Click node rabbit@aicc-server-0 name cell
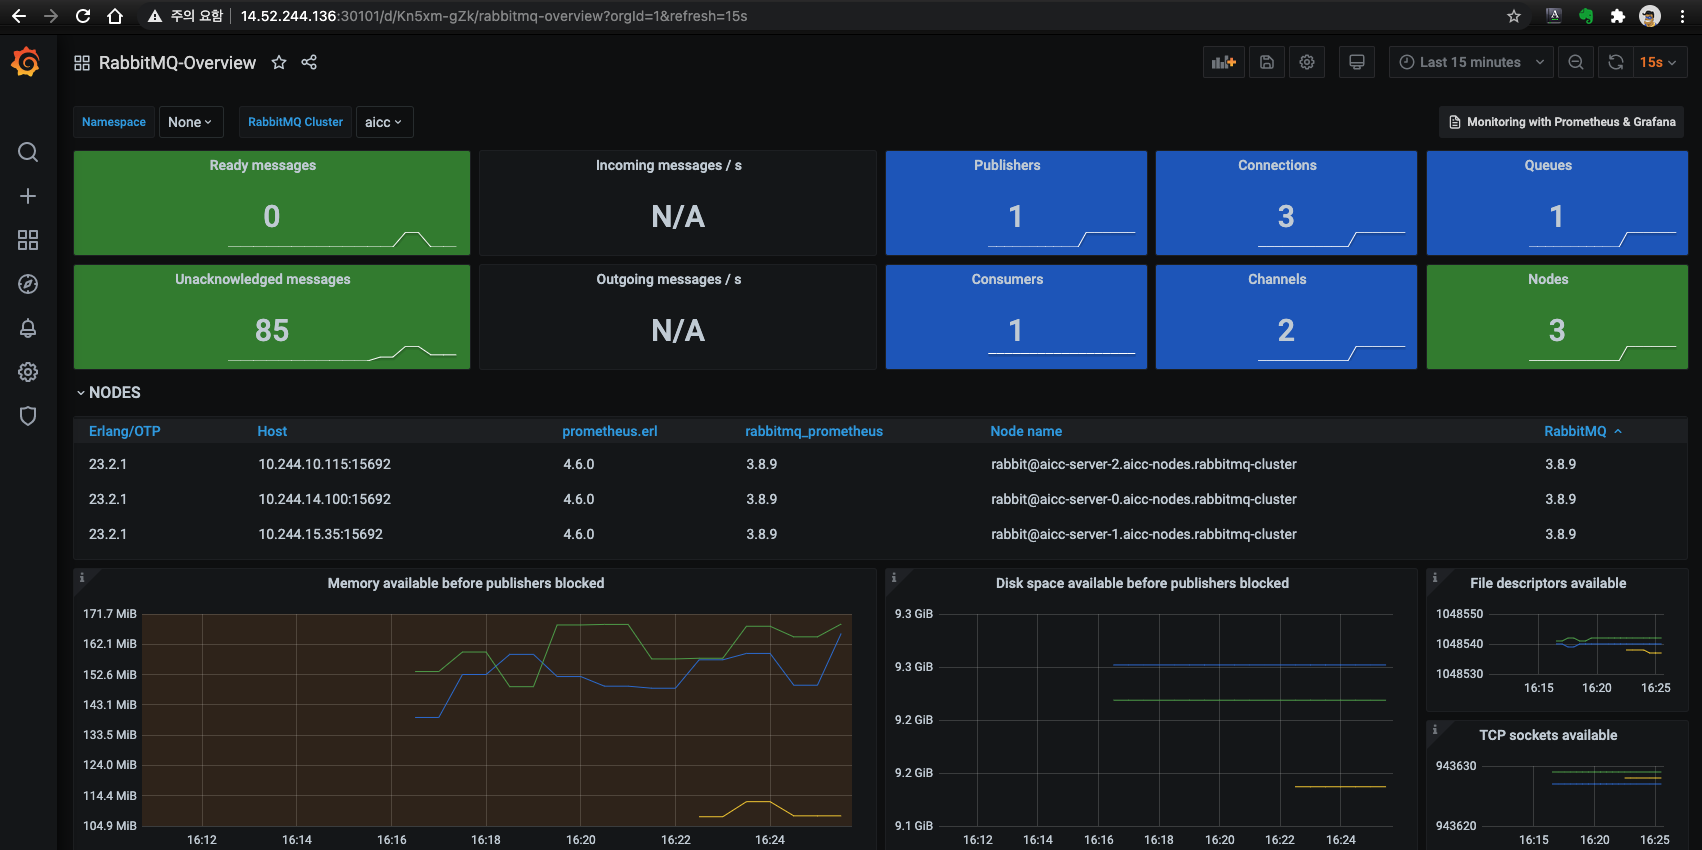 [x=1144, y=499]
